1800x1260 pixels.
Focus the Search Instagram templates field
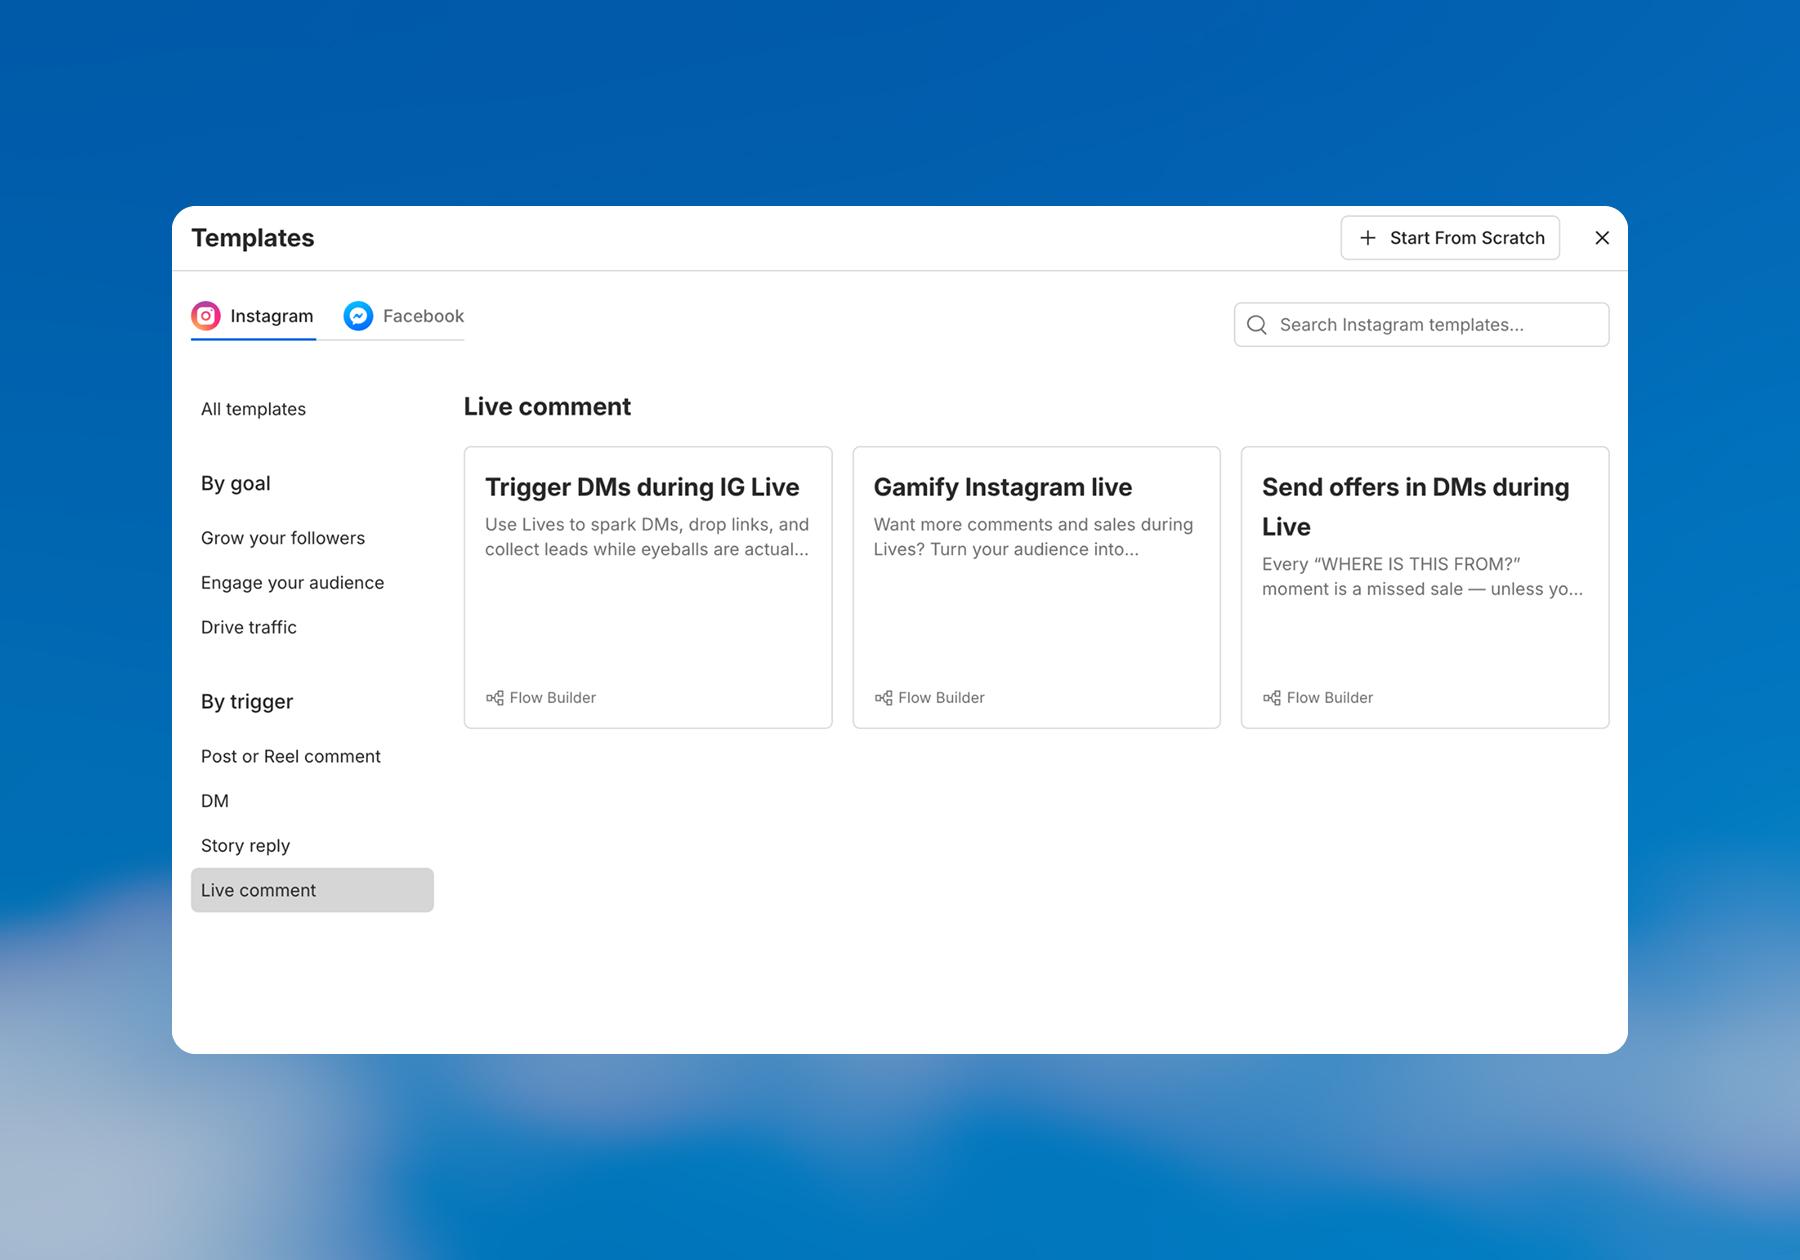coord(1421,325)
